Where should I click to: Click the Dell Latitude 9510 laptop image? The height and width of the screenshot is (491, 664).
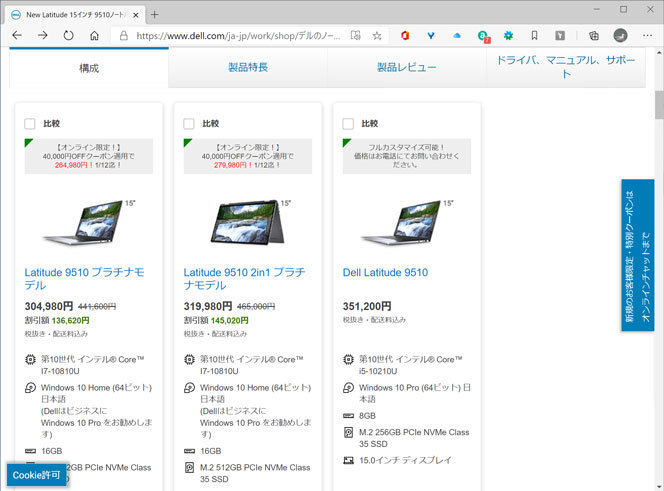tap(406, 222)
